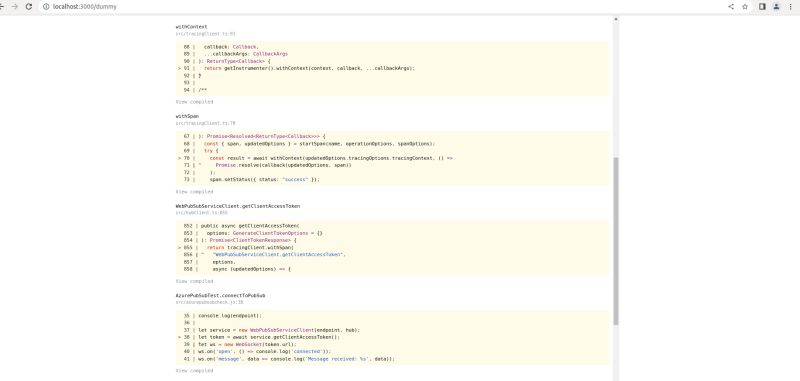Click View compiled under the withSpan frame

tap(194, 192)
